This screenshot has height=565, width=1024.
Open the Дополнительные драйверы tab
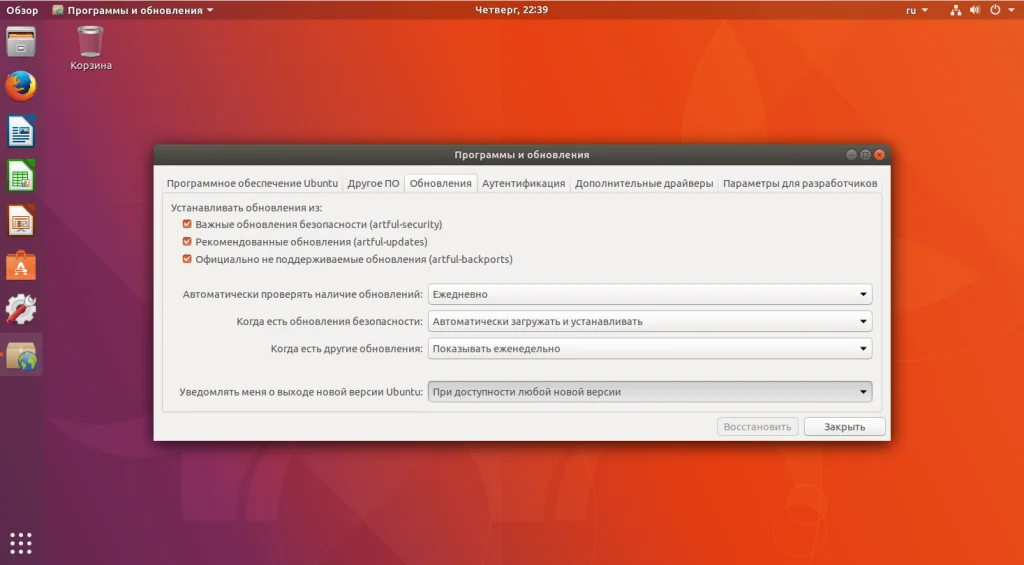click(644, 184)
